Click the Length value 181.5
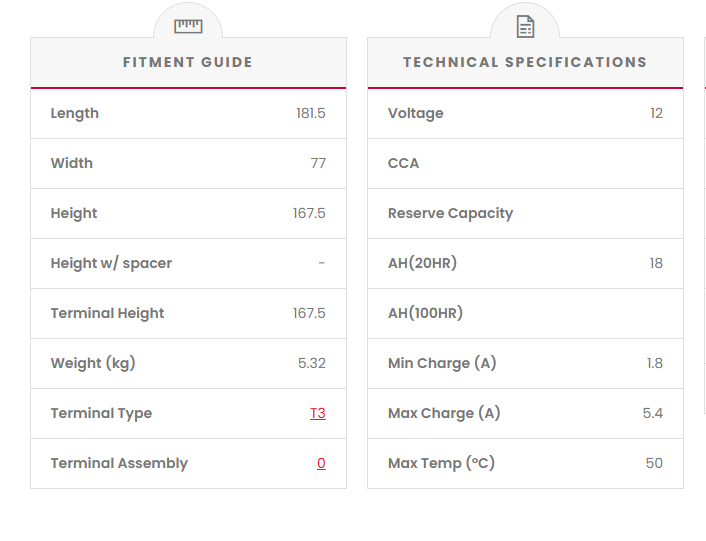 point(311,113)
